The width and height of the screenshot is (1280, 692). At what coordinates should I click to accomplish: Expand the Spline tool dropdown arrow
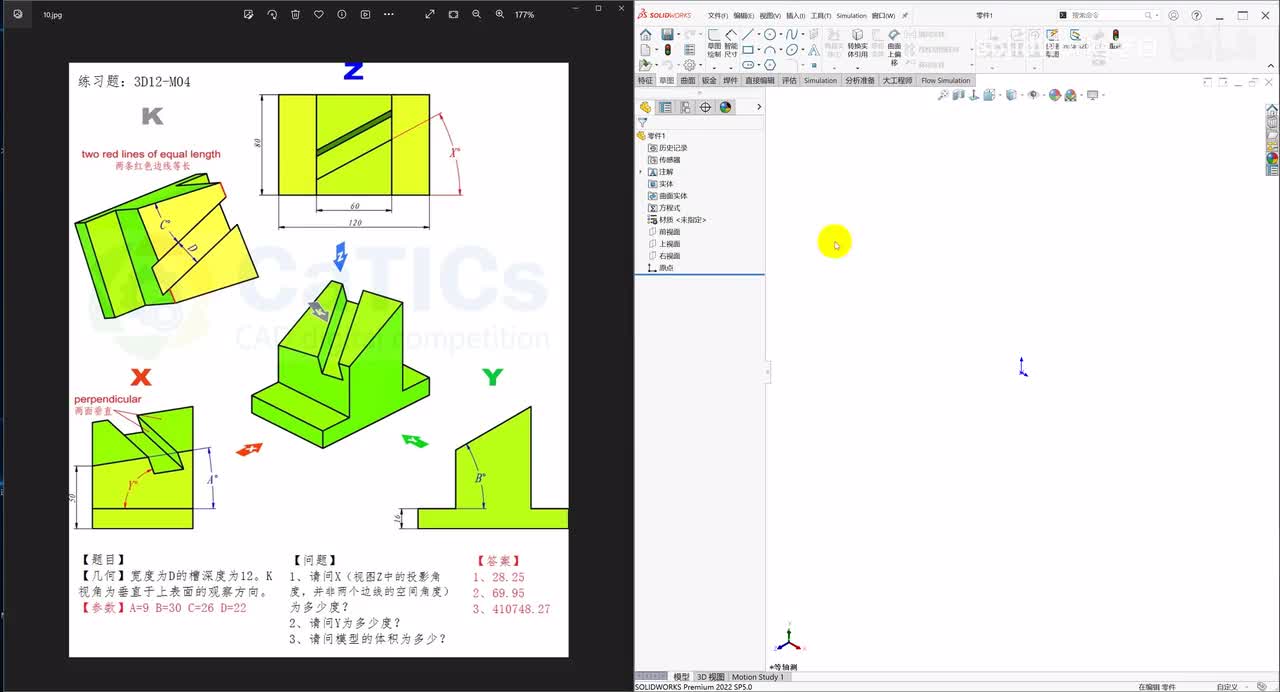(x=803, y=34)
